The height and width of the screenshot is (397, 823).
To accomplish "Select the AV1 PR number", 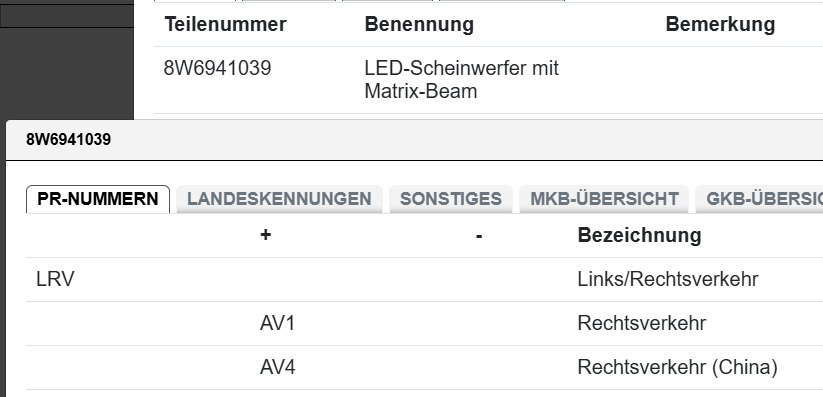I will tap(277, 323).
